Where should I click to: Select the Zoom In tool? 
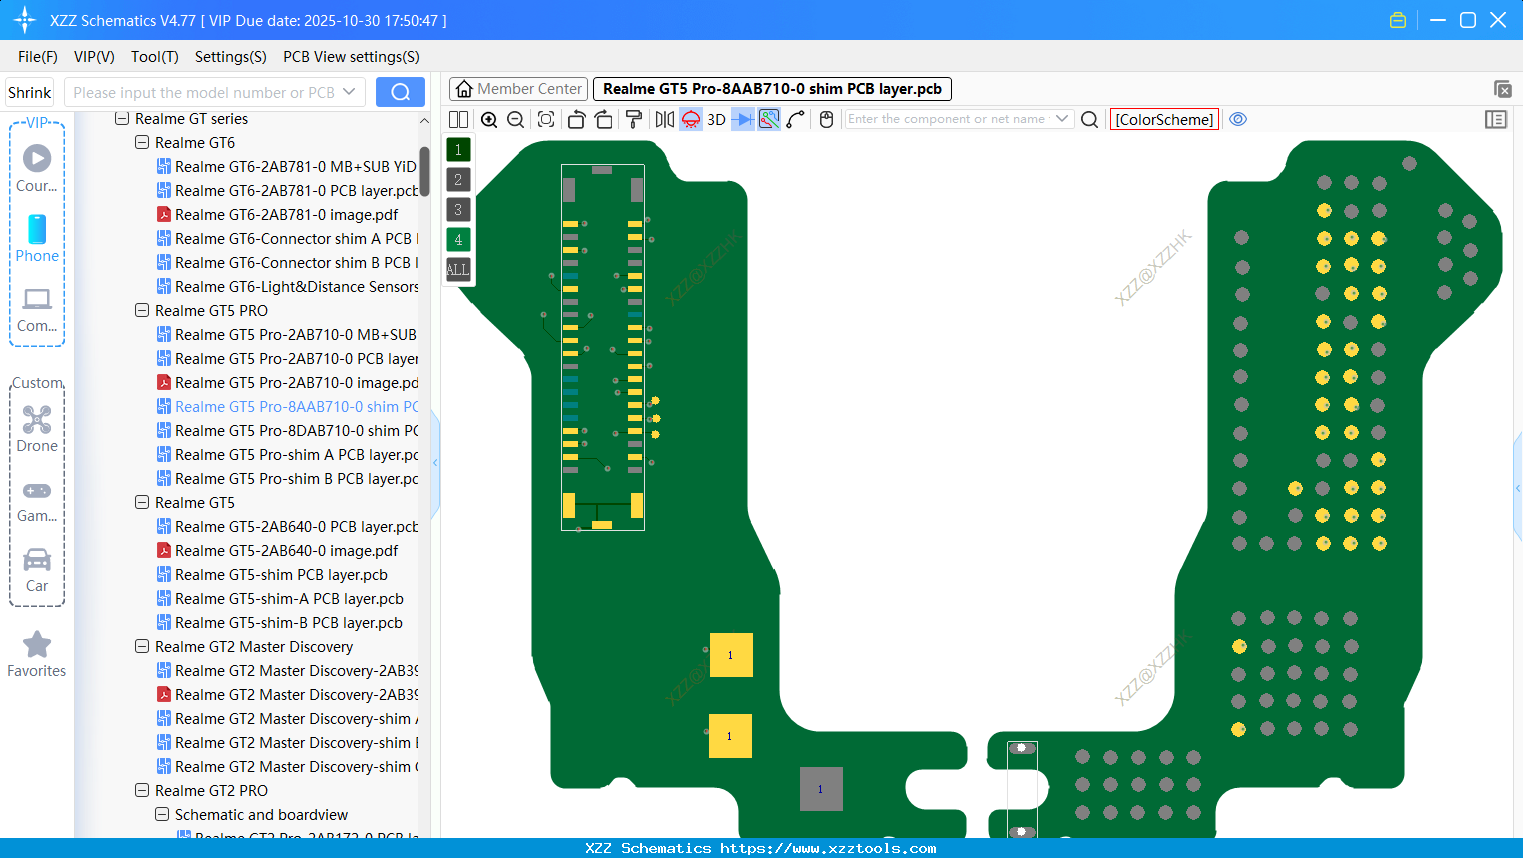[x=489, y=119]
